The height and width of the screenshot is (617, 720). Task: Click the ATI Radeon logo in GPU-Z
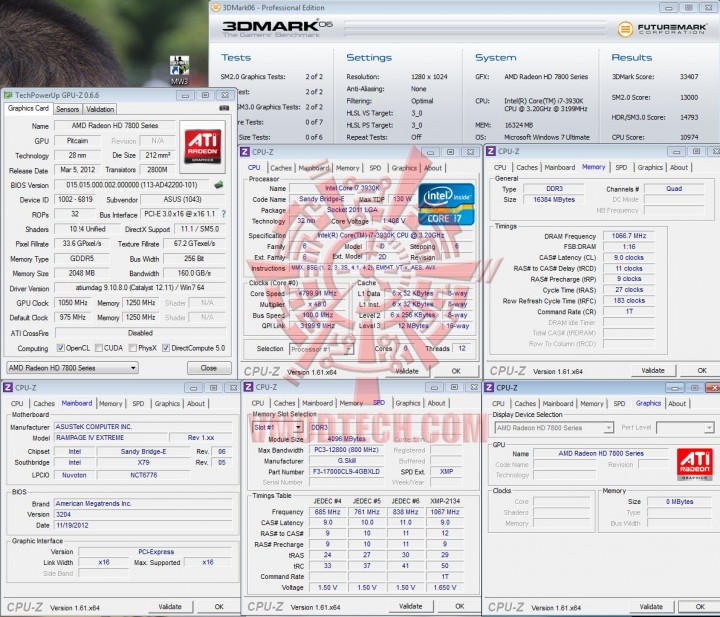202,146
